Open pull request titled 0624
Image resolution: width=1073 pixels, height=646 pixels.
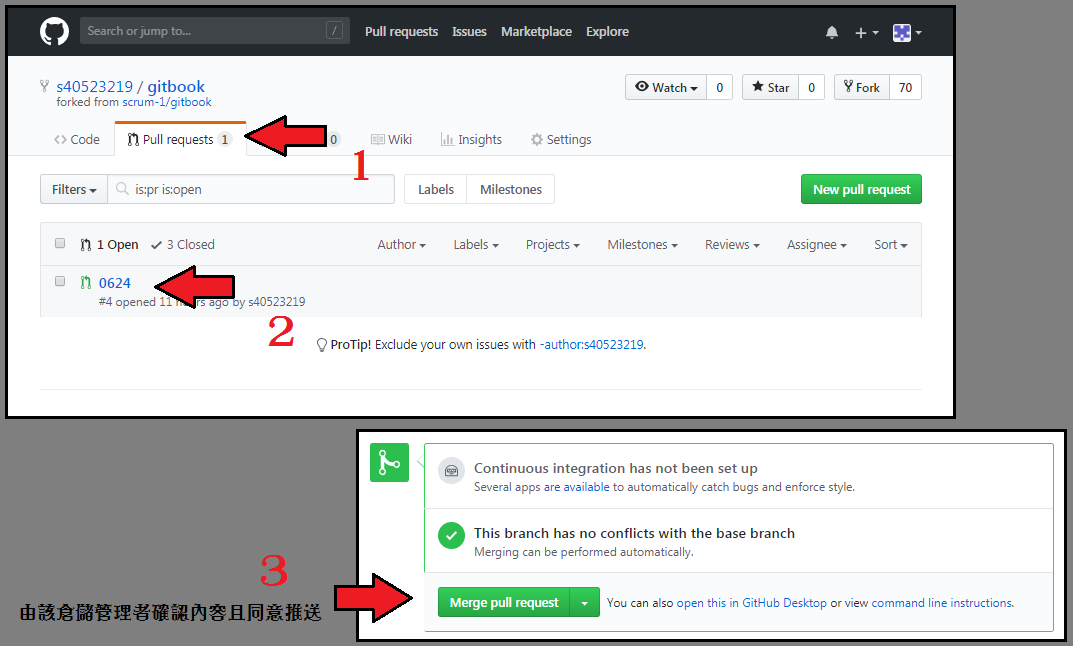(x=114, y=283)
